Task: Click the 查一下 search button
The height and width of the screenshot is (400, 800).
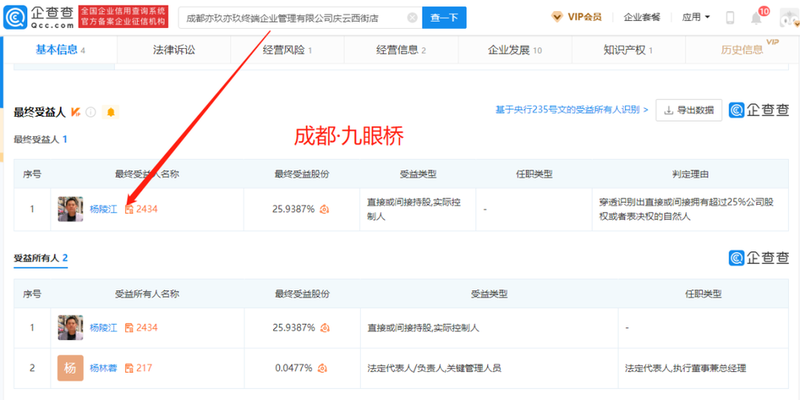Action: coord(444,17)
